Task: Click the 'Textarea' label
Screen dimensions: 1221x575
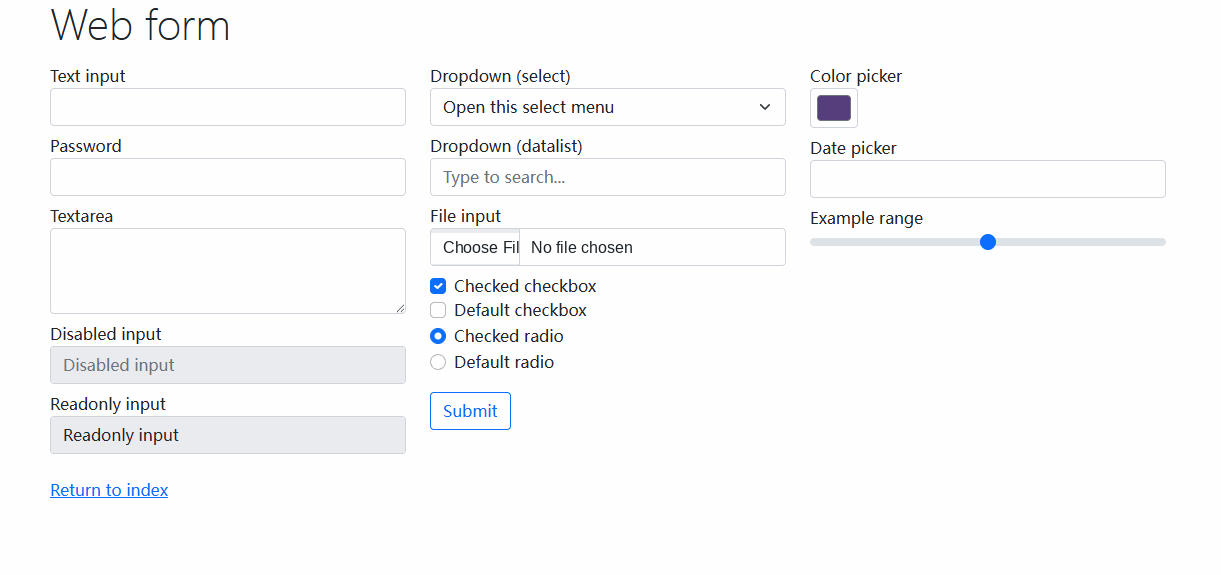Action: [x=82, y=216]
